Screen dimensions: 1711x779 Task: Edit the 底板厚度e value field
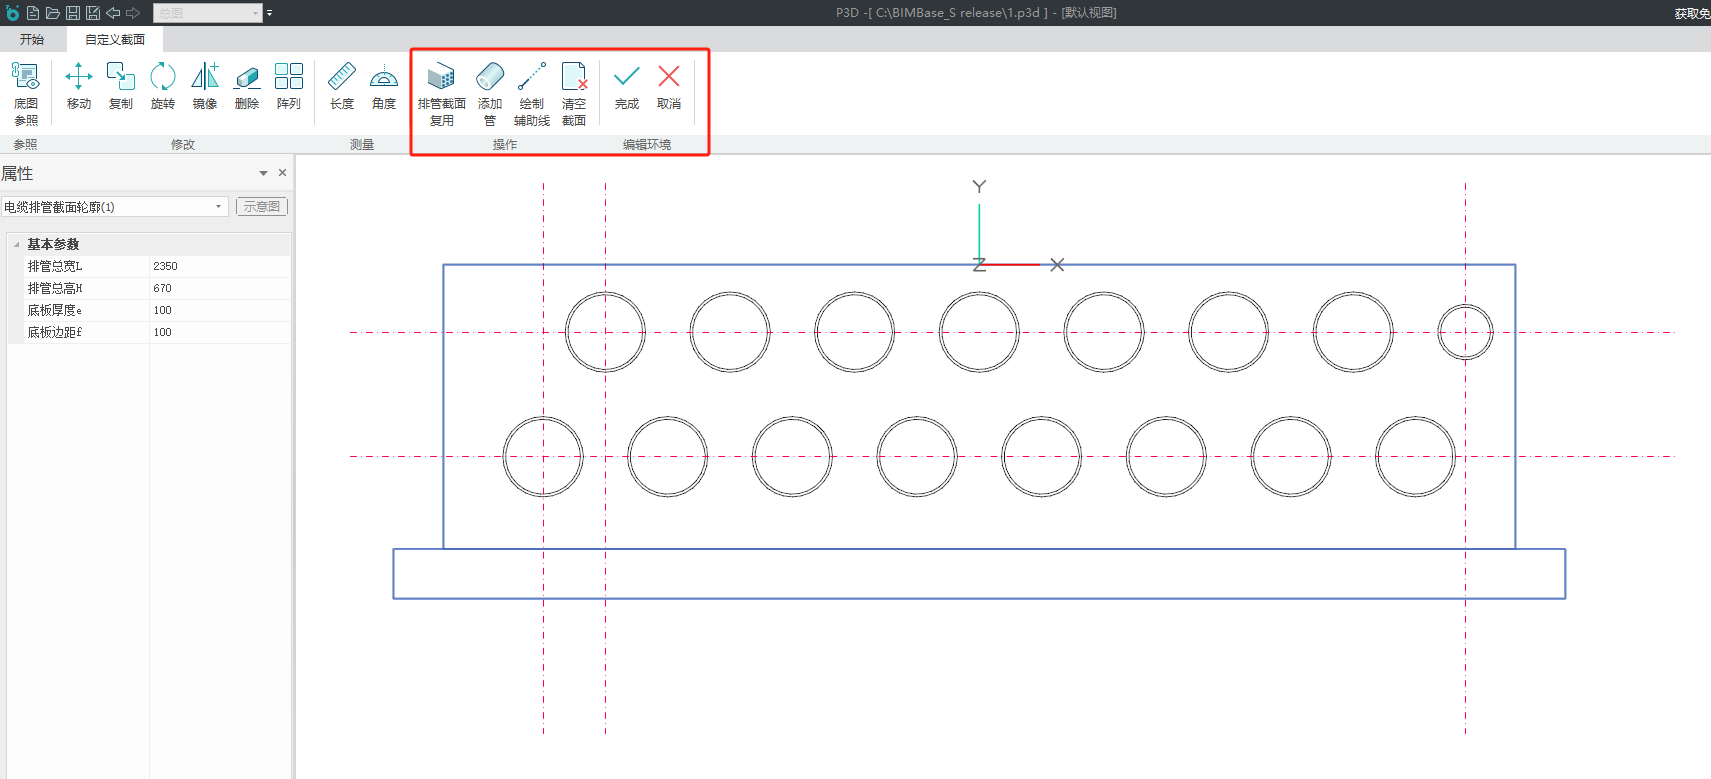pyautogui.click(x=220, y=310)
